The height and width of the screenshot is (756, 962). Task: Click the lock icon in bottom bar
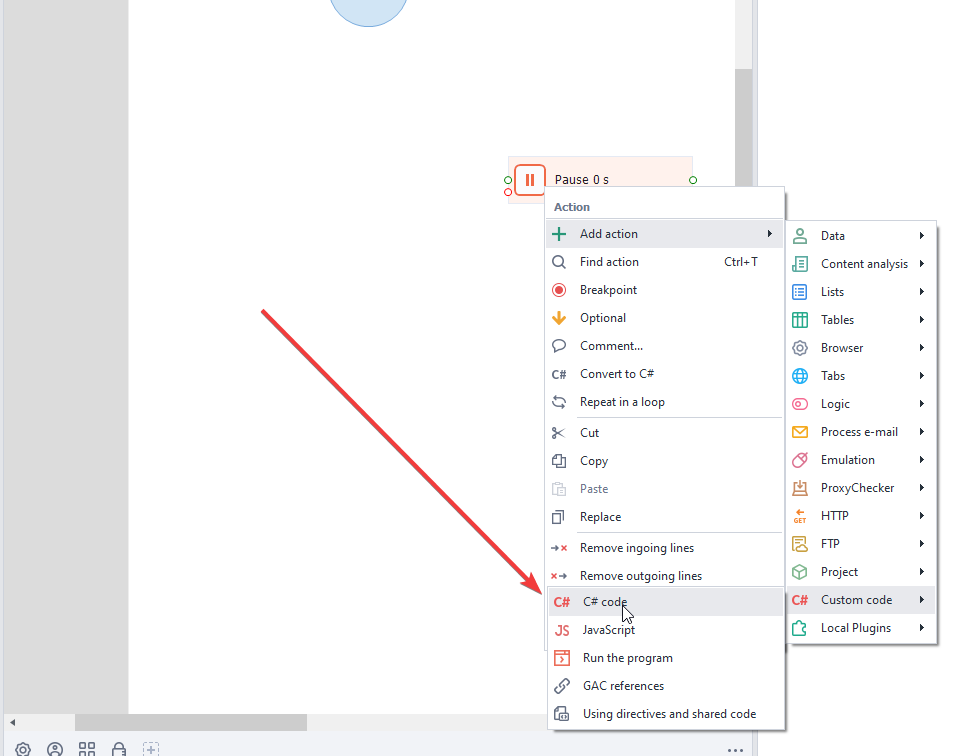pyautogui.click(x=119, y=749)
